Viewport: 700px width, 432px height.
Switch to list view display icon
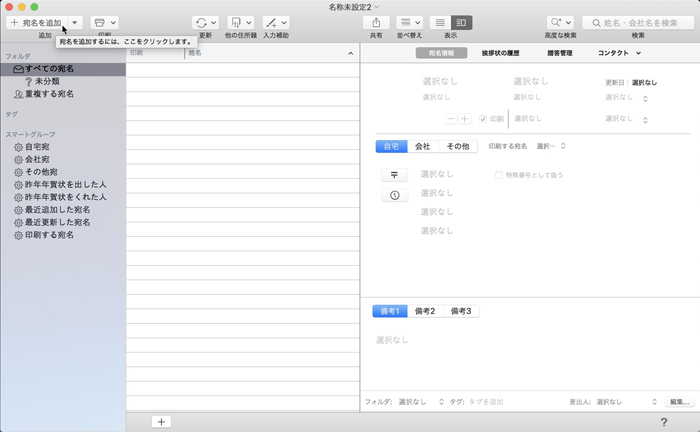[440, 21]
